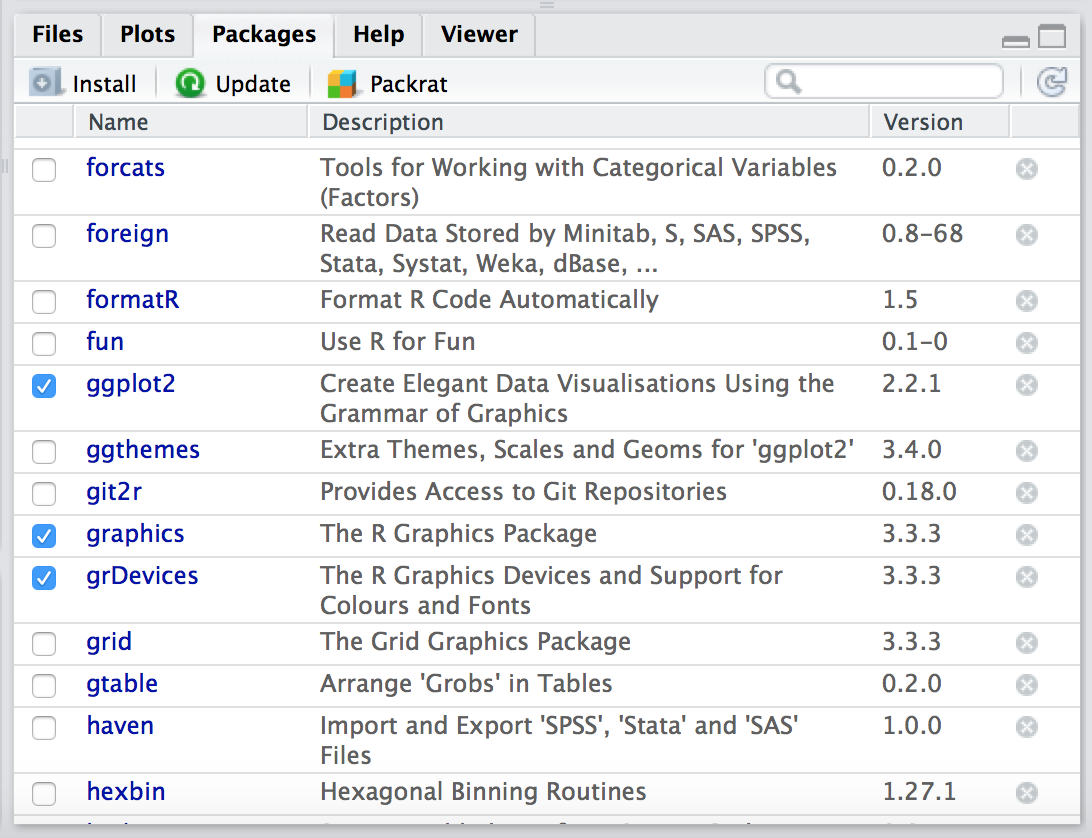Click the Packrat button label
This screenshot has height=838, width=1092.
(x=408, y=84)
